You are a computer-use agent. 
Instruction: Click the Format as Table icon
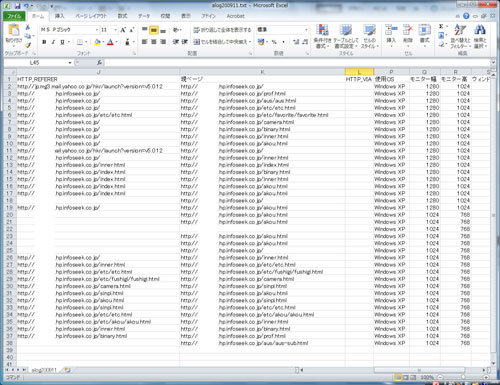(x=346, y=30)
